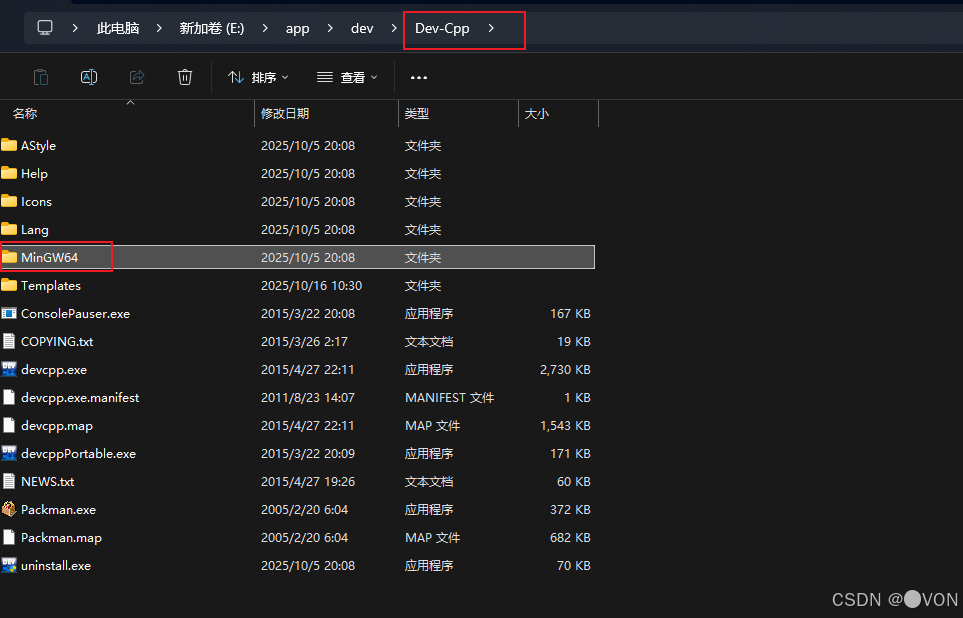Image resolution: width=963 pixels, height=618 pixels.
Task: Select the NEWS.txt file name
Action: (x=48, y=482)
